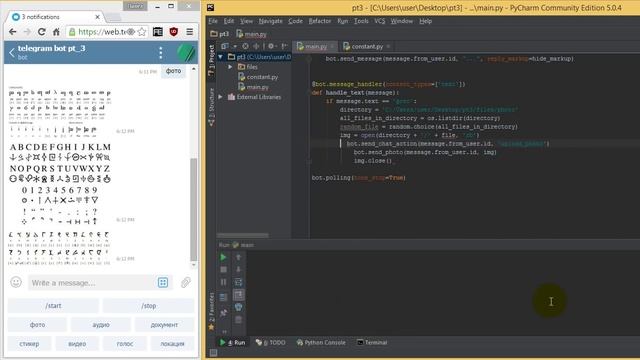Toggle the bot keyboard icon
Screen dimensions: 640x360
162,282
